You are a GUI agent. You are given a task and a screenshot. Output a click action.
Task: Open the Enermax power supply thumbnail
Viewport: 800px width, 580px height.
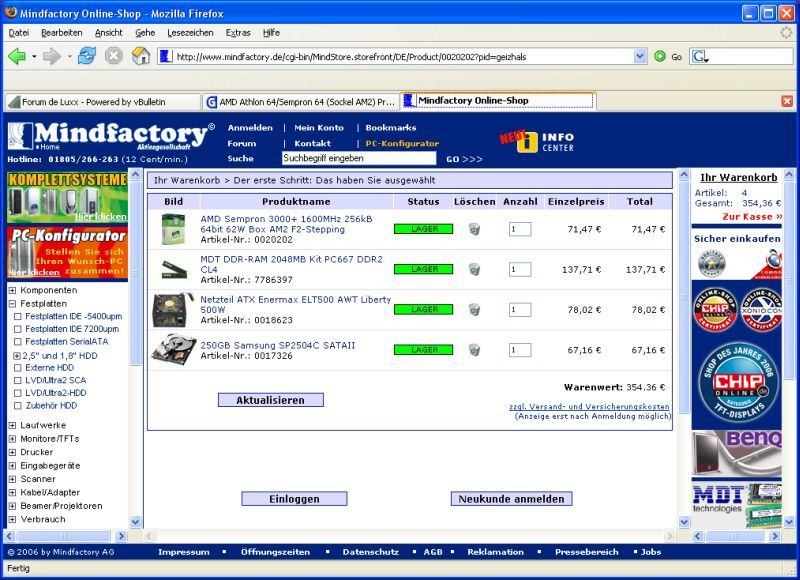click(x=173, y=310)
